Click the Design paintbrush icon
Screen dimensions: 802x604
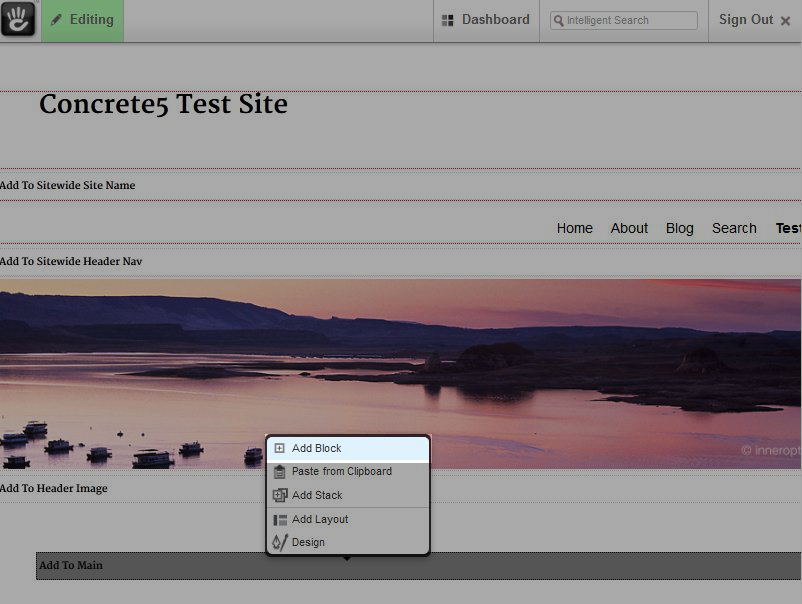(280, 543)
